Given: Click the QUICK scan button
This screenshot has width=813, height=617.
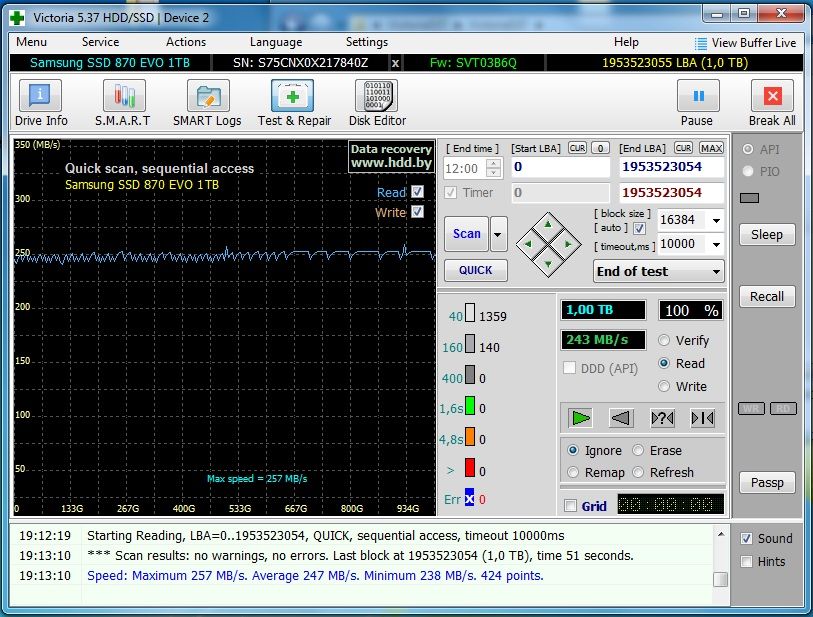Looking at the screenshot, I should (475, 270).
